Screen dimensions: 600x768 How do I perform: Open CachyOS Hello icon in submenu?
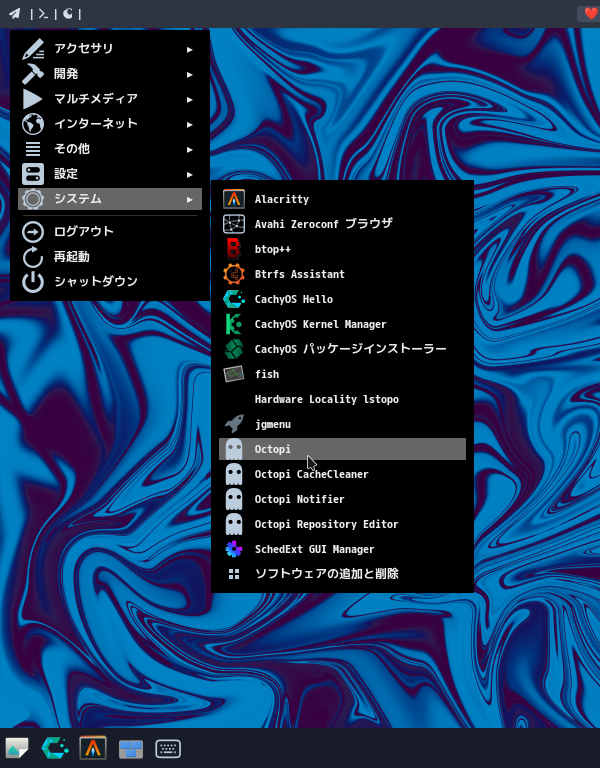pos(234,299)
